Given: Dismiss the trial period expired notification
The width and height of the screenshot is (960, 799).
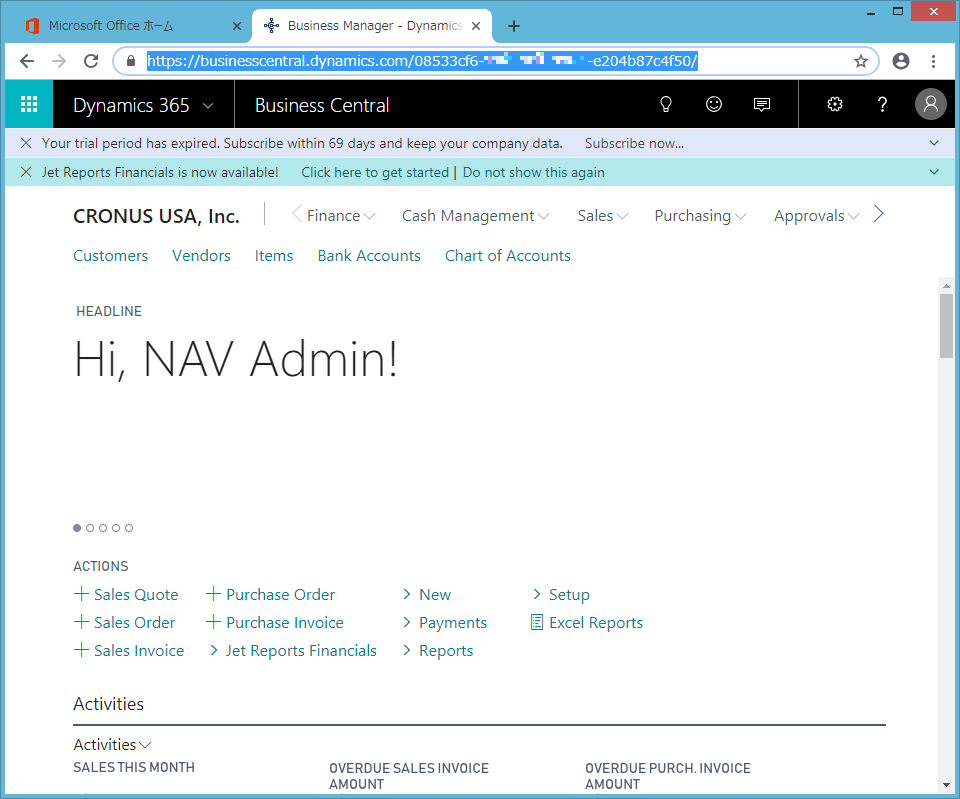Looking at the screenshot, I should pos(26,143).
